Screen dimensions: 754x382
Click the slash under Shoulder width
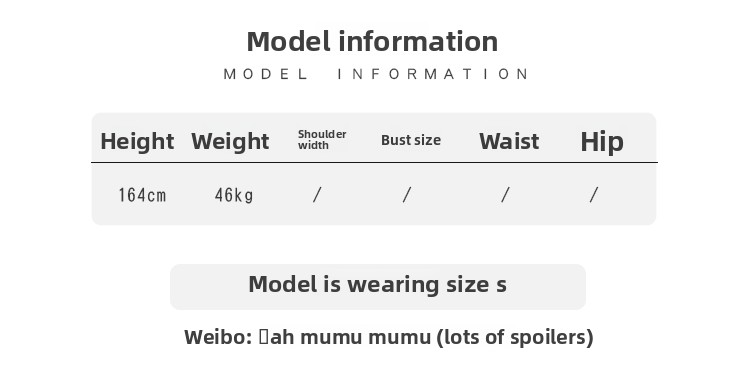pyautogui.click(x=317, y=195)
